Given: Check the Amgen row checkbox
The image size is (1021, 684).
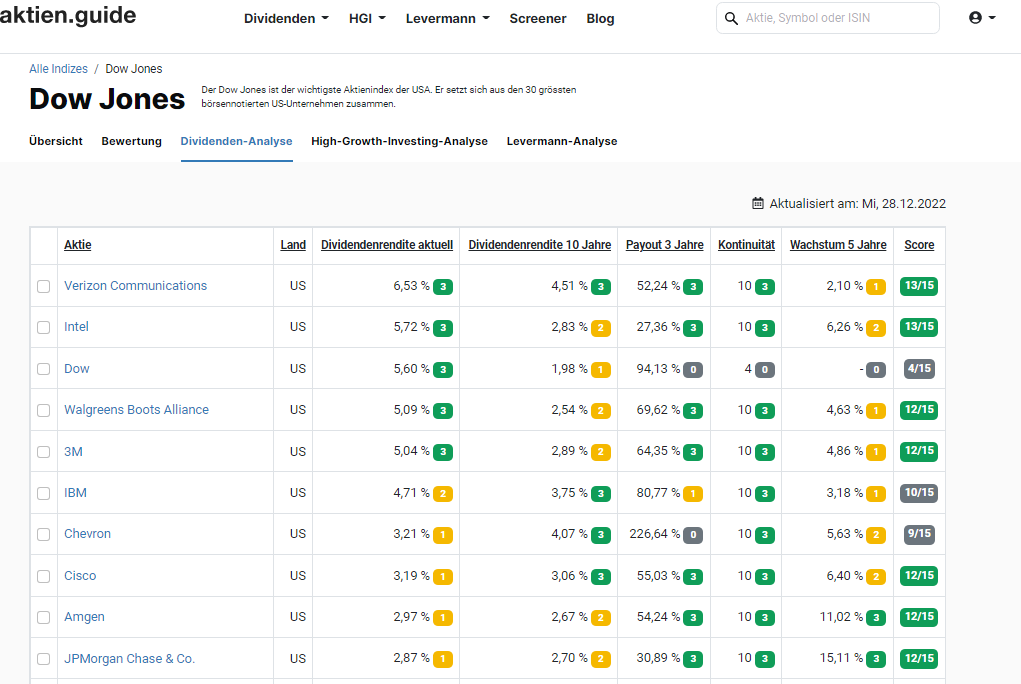Looking at the screenshot, I should pos(44,617).
